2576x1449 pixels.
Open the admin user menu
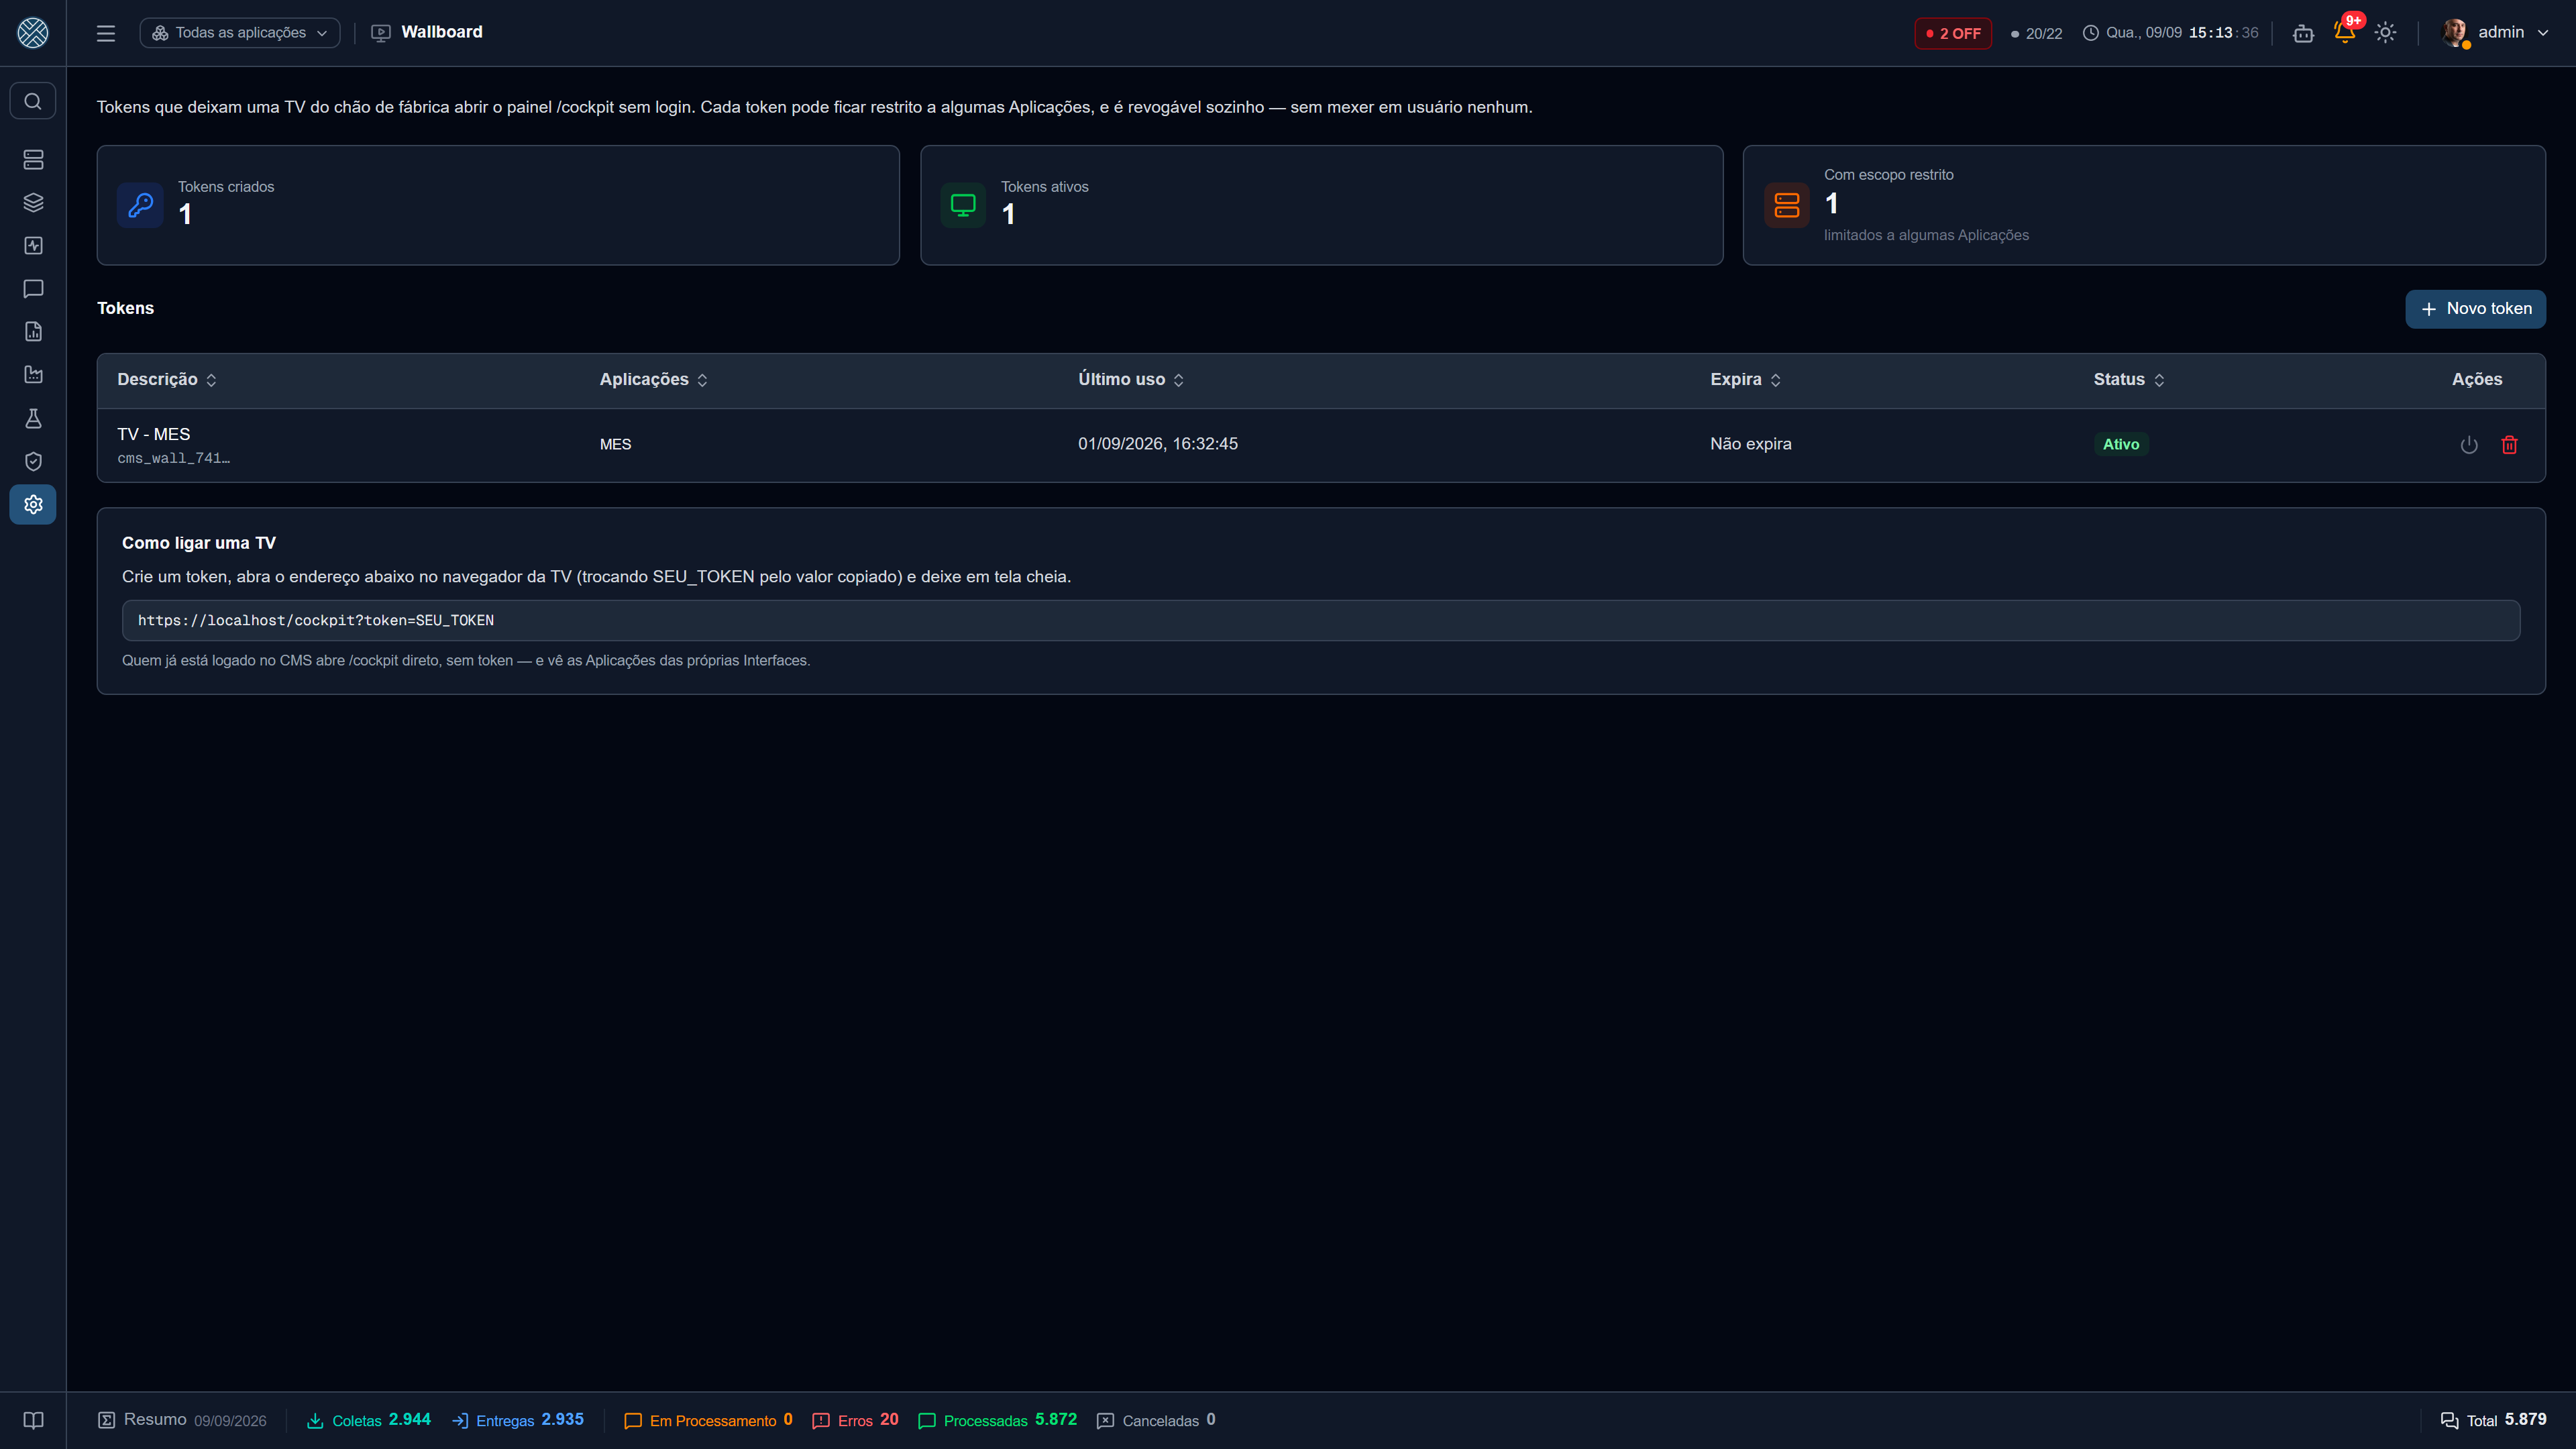(2495, 33)
